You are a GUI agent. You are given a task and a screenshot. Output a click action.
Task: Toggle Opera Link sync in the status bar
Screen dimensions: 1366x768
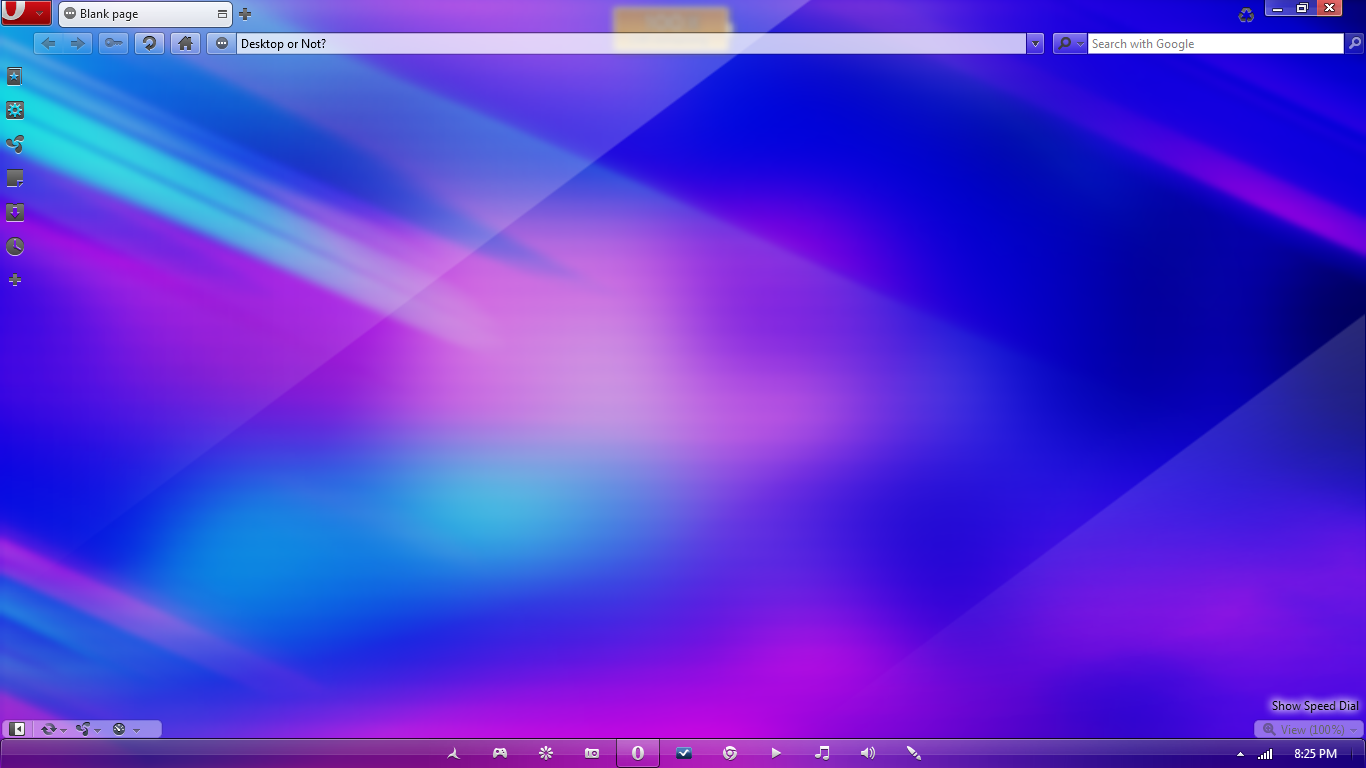(48, 729)
